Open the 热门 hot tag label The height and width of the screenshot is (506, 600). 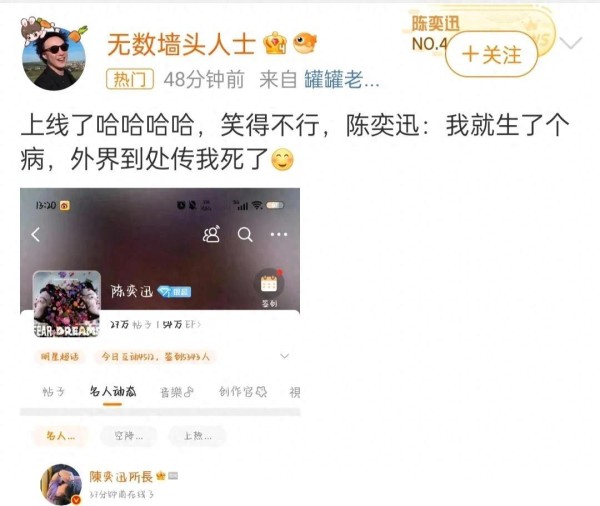pos(130,79)
